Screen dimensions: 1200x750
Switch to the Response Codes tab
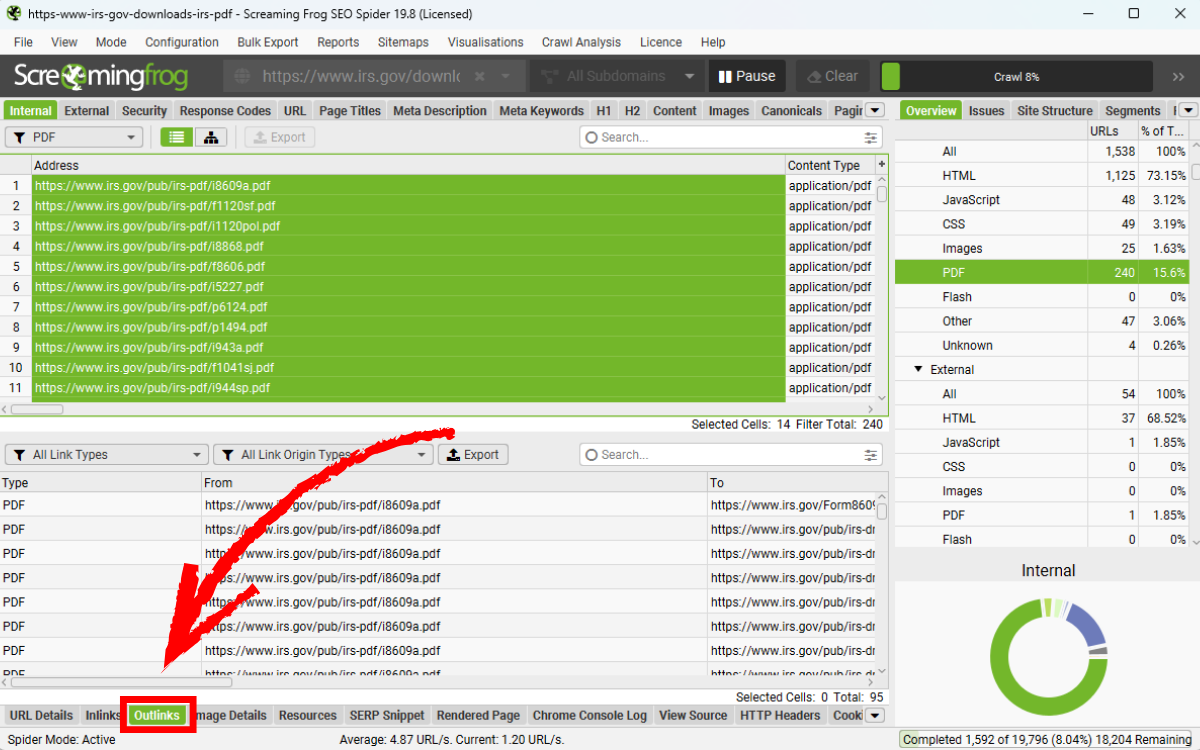pyautogui.click(x=225, y=111)
